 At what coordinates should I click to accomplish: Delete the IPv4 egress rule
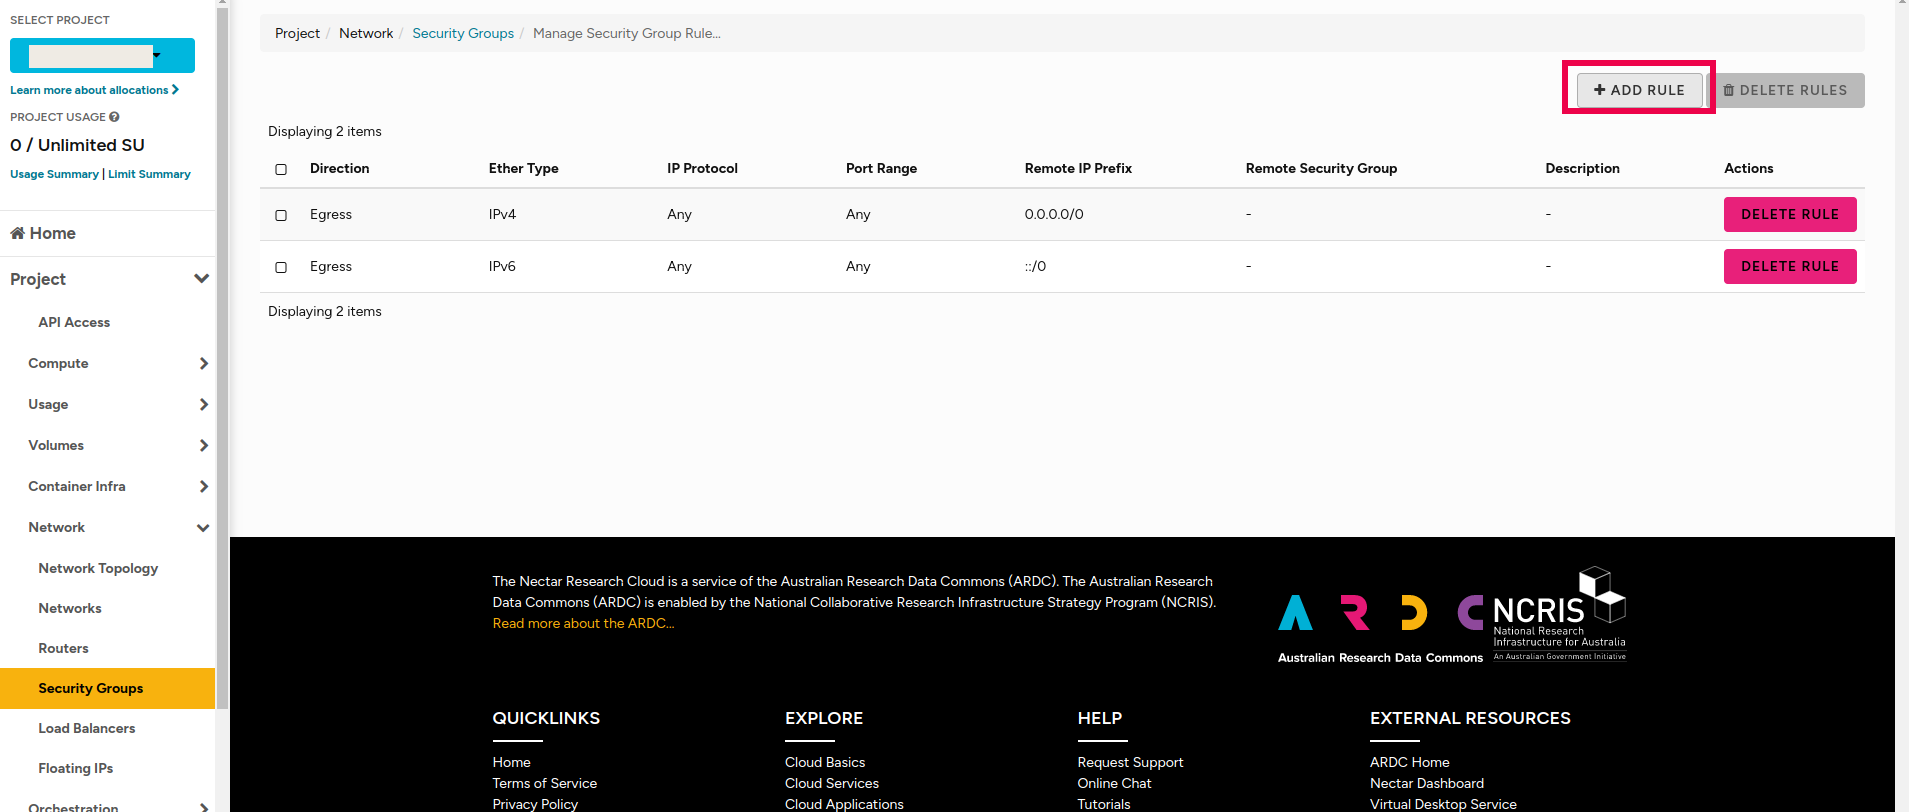coord(1790,214)
